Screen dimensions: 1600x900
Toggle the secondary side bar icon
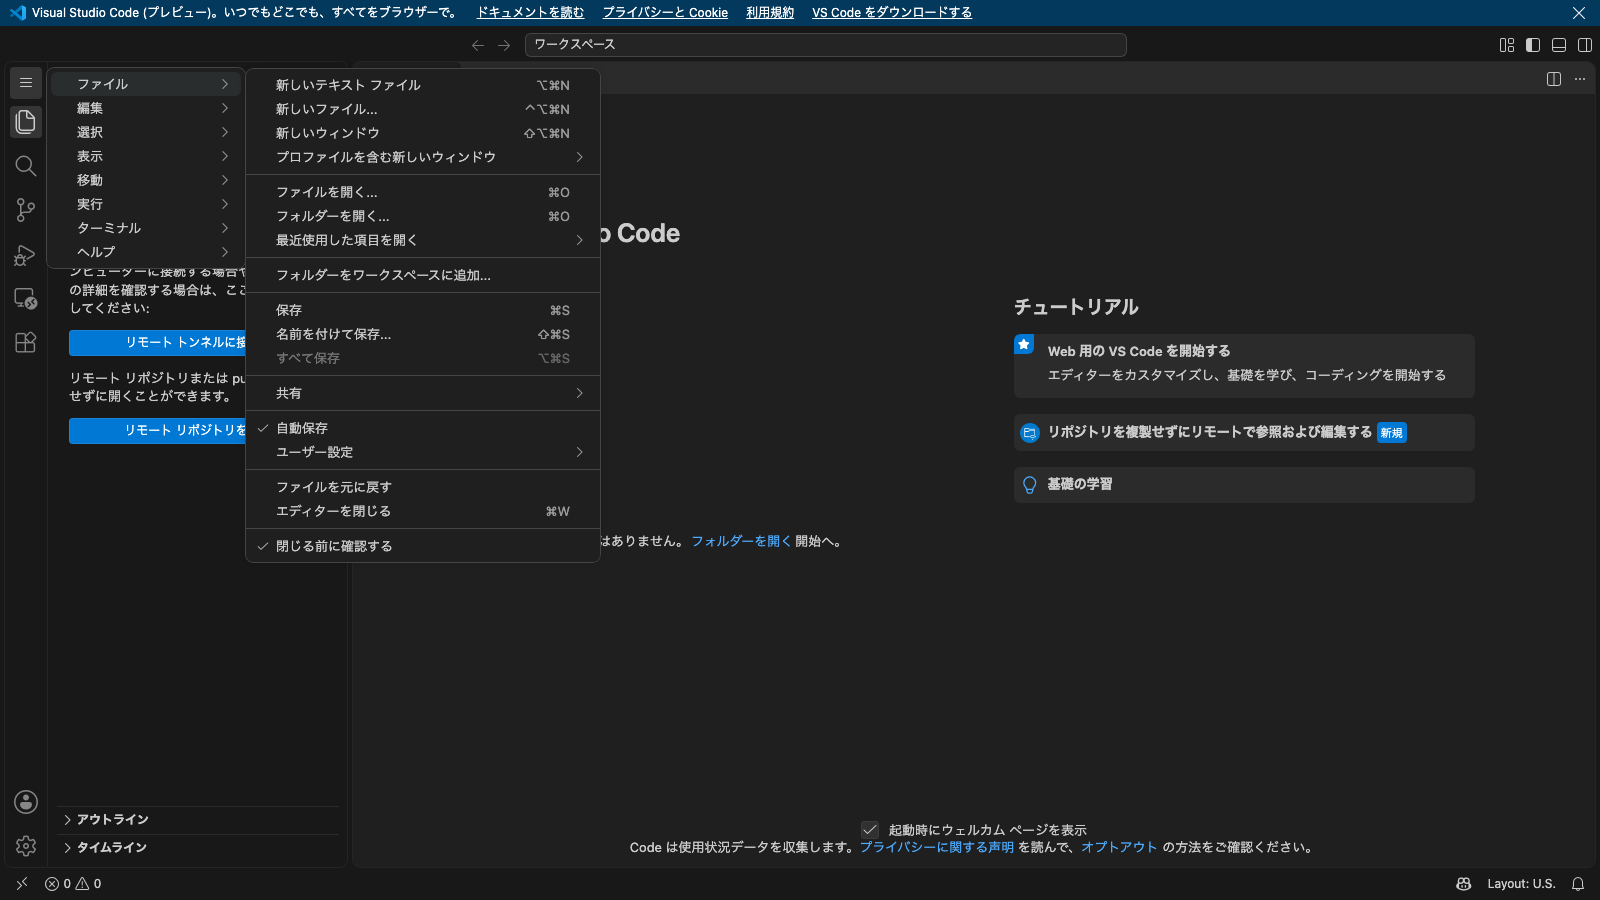click(x=1585, y=45)
